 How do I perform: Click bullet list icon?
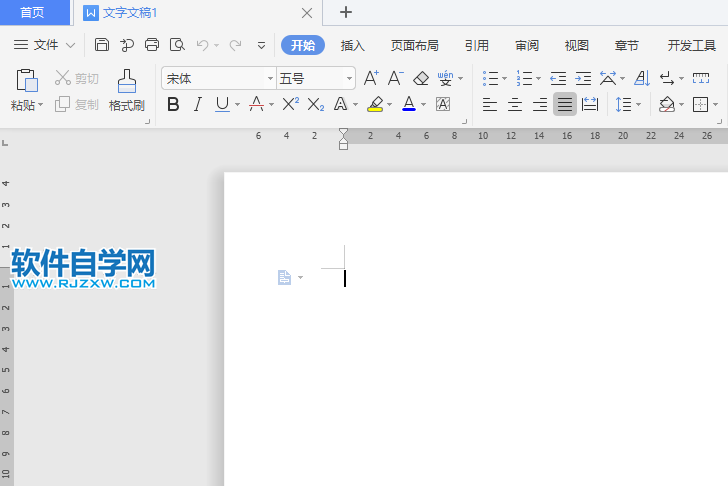tap(490, 78)
